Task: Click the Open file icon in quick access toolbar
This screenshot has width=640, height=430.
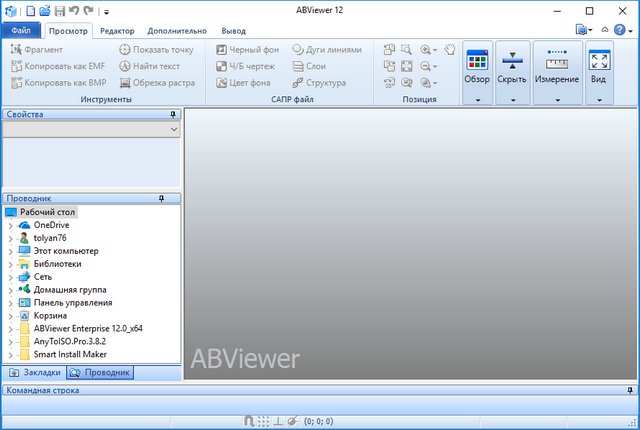Action: coord(45,11)
